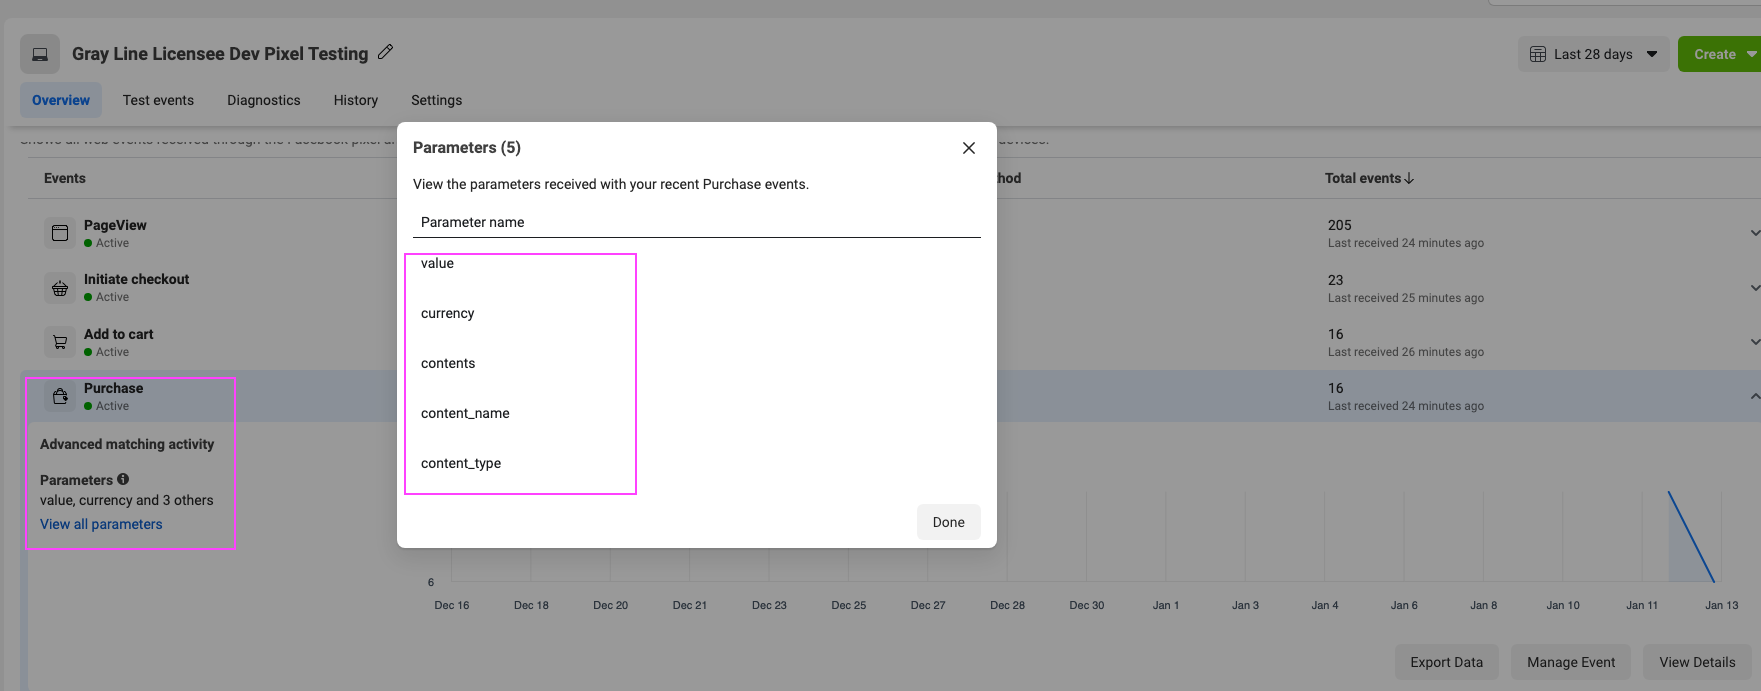
Task: Sort by Total events arrow
Action: (x=1409, y=178)
